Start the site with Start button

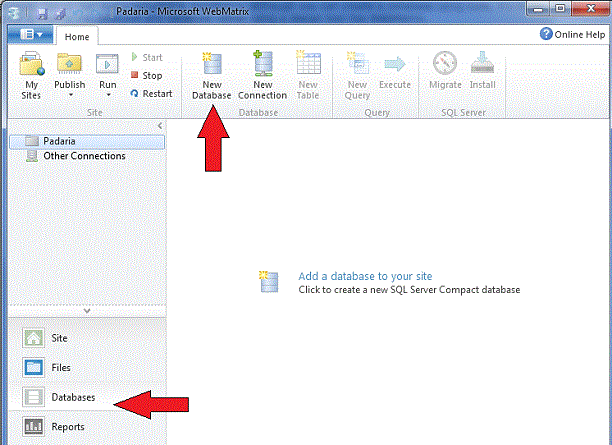[x=147, y=57]
